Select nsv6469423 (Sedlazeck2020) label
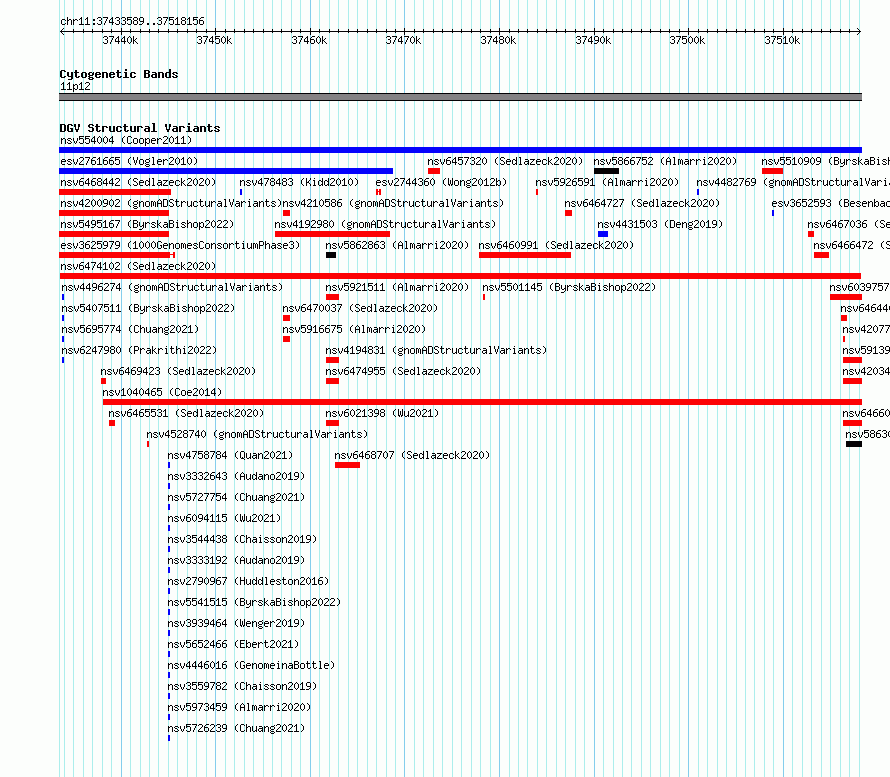890x777 pixels. 178,371
